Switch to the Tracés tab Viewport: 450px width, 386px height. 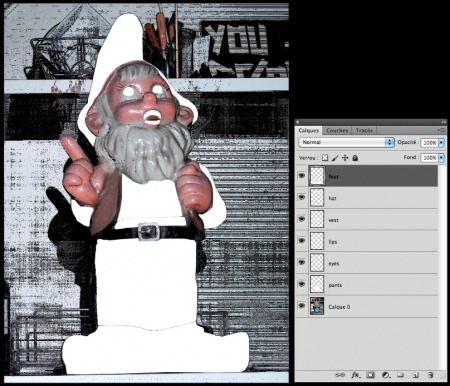click(x=364, y=130)
